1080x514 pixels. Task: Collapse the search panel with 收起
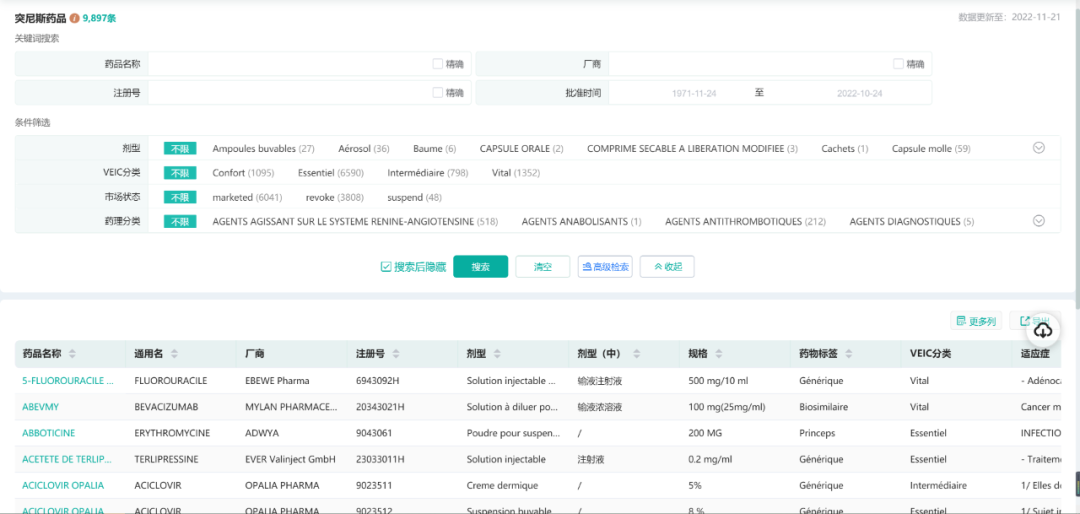[667, 267]
